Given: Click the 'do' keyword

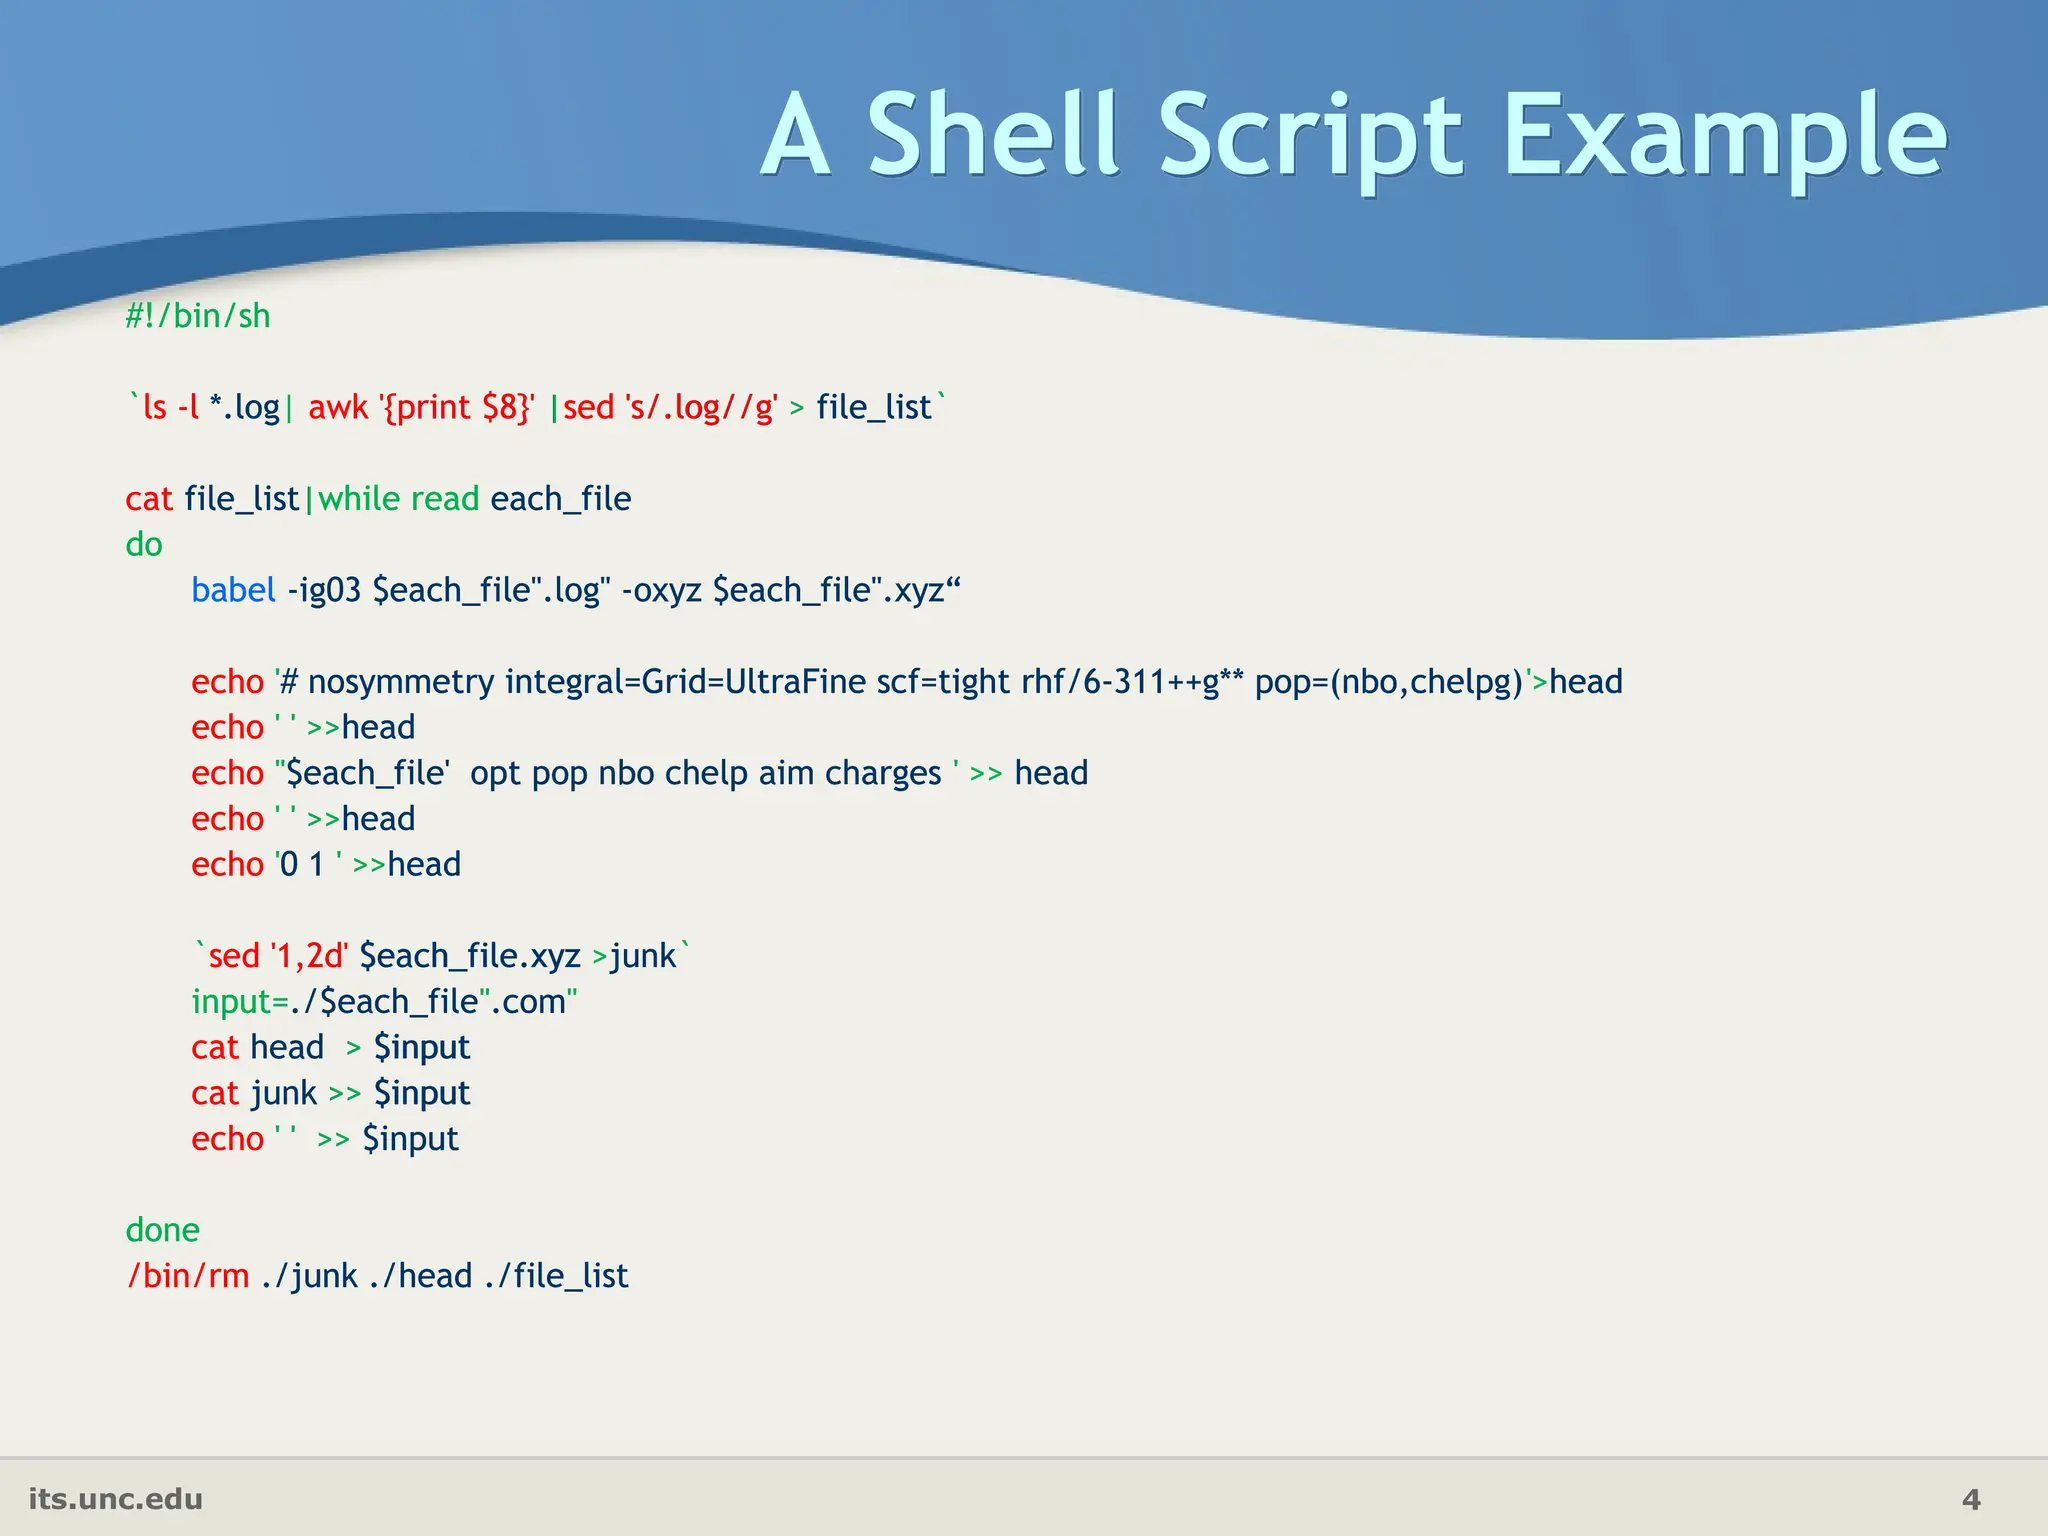Looking at the screenshot, I should point(144,545).
